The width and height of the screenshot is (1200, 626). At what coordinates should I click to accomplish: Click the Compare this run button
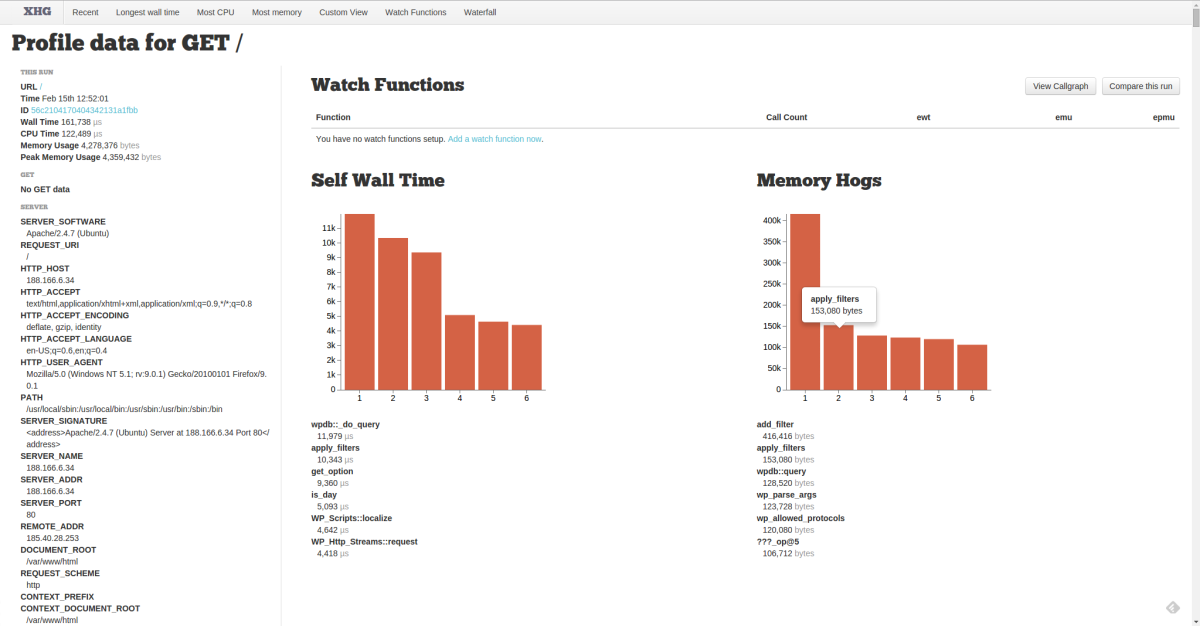[1140, 86]
